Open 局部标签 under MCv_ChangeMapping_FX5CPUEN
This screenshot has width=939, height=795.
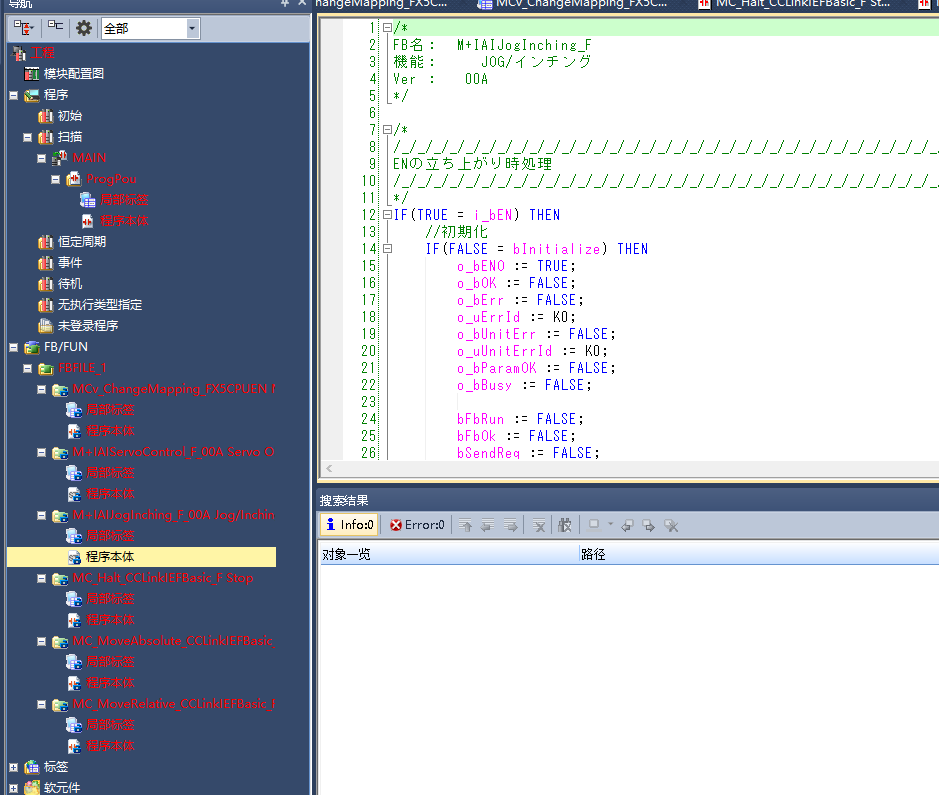pos(109,410)
